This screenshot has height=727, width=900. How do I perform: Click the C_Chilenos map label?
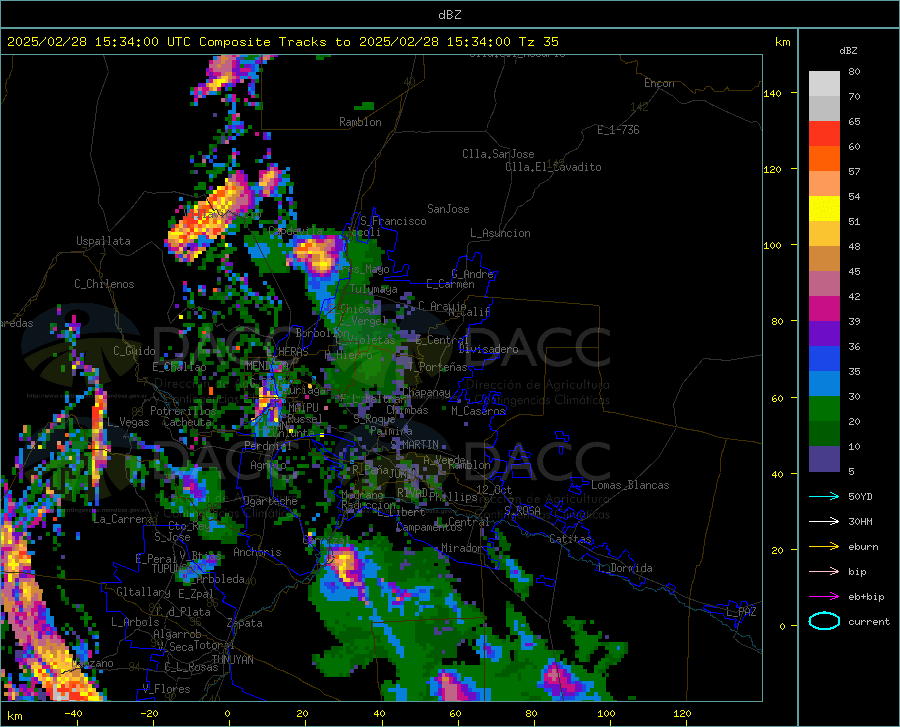pos(104,284)
